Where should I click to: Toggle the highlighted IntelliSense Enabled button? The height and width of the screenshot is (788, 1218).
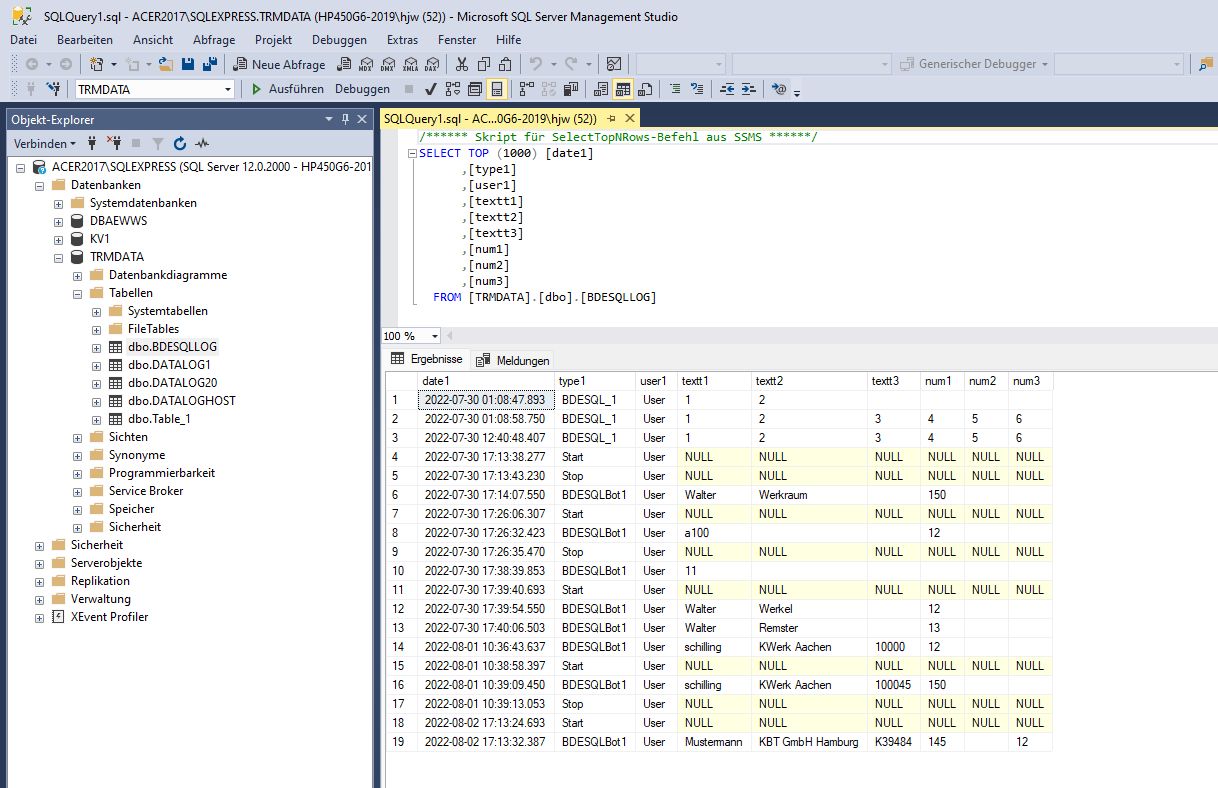pos(497,89)
